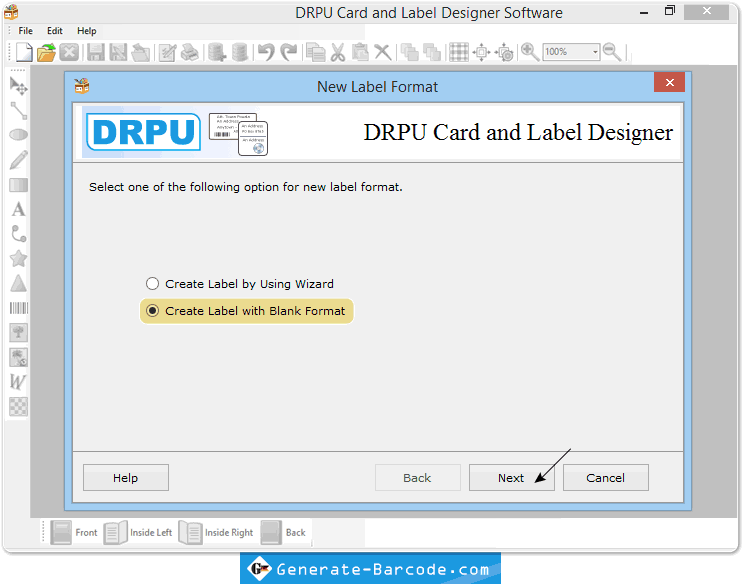Select the Line drawing tool

(x=19, y=111)
